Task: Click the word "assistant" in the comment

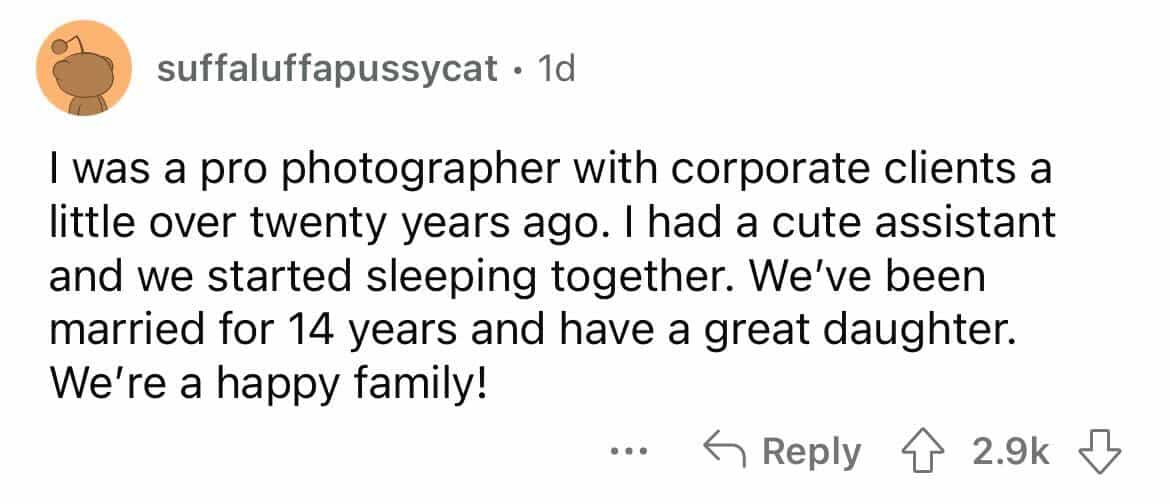Action: coord(959,225)
